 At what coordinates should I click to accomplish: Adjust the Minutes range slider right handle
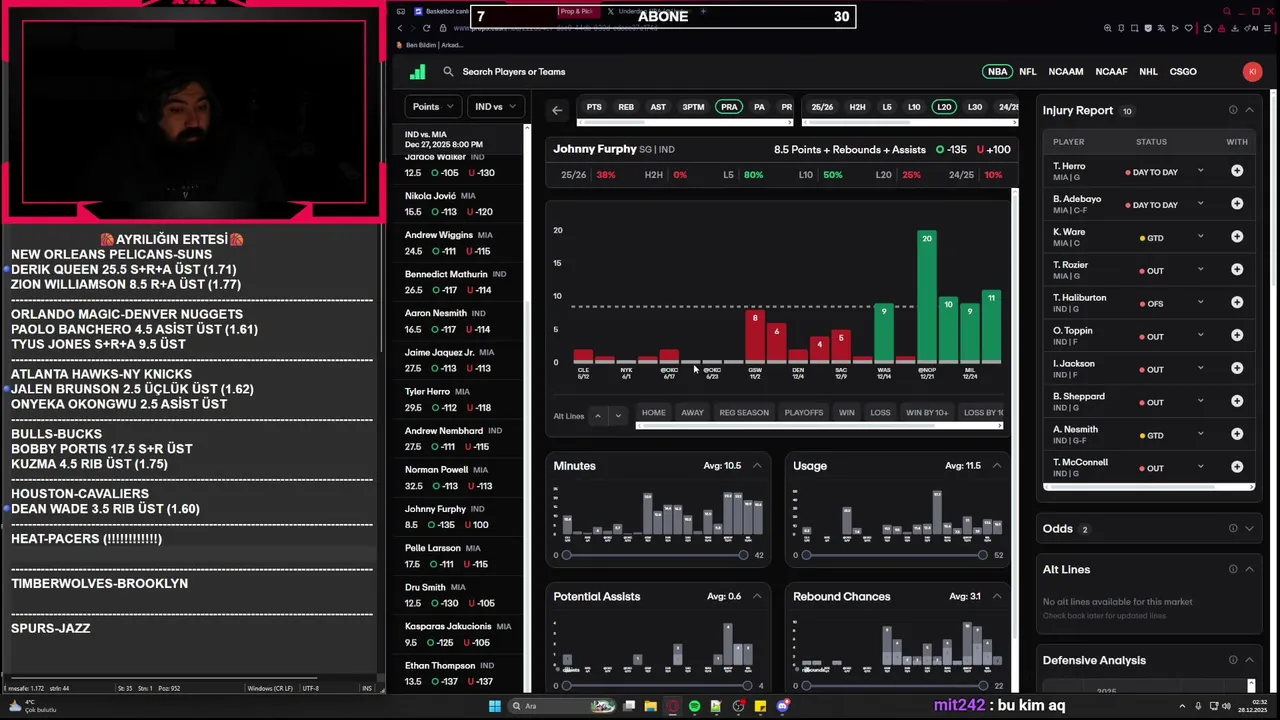(743, 555)
